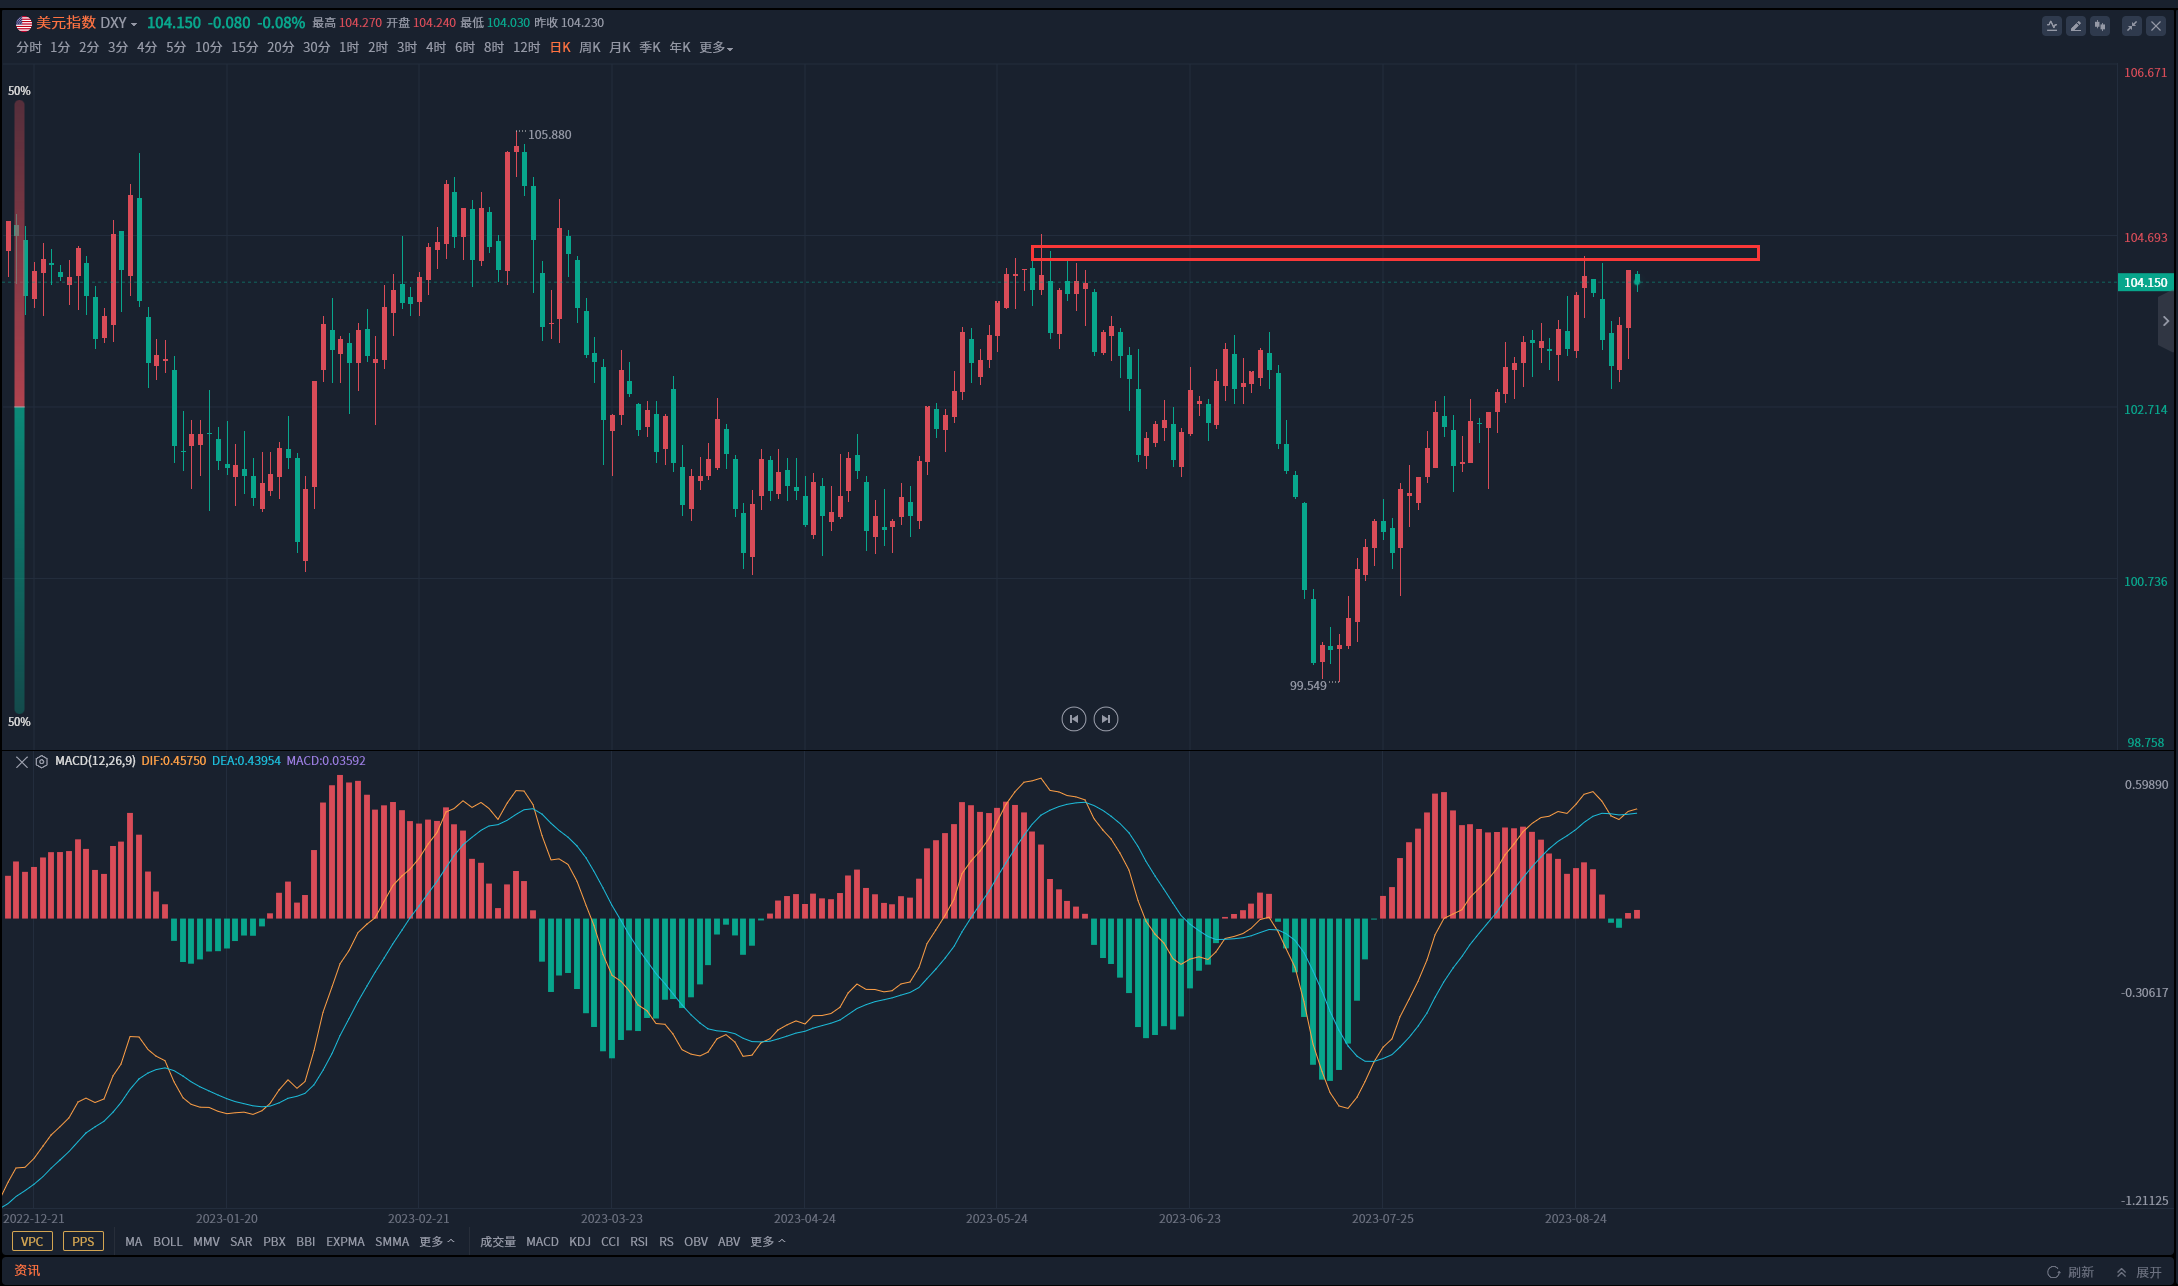
Task: Toggle the PPS overlay button
Action: tap(83, 1242)
